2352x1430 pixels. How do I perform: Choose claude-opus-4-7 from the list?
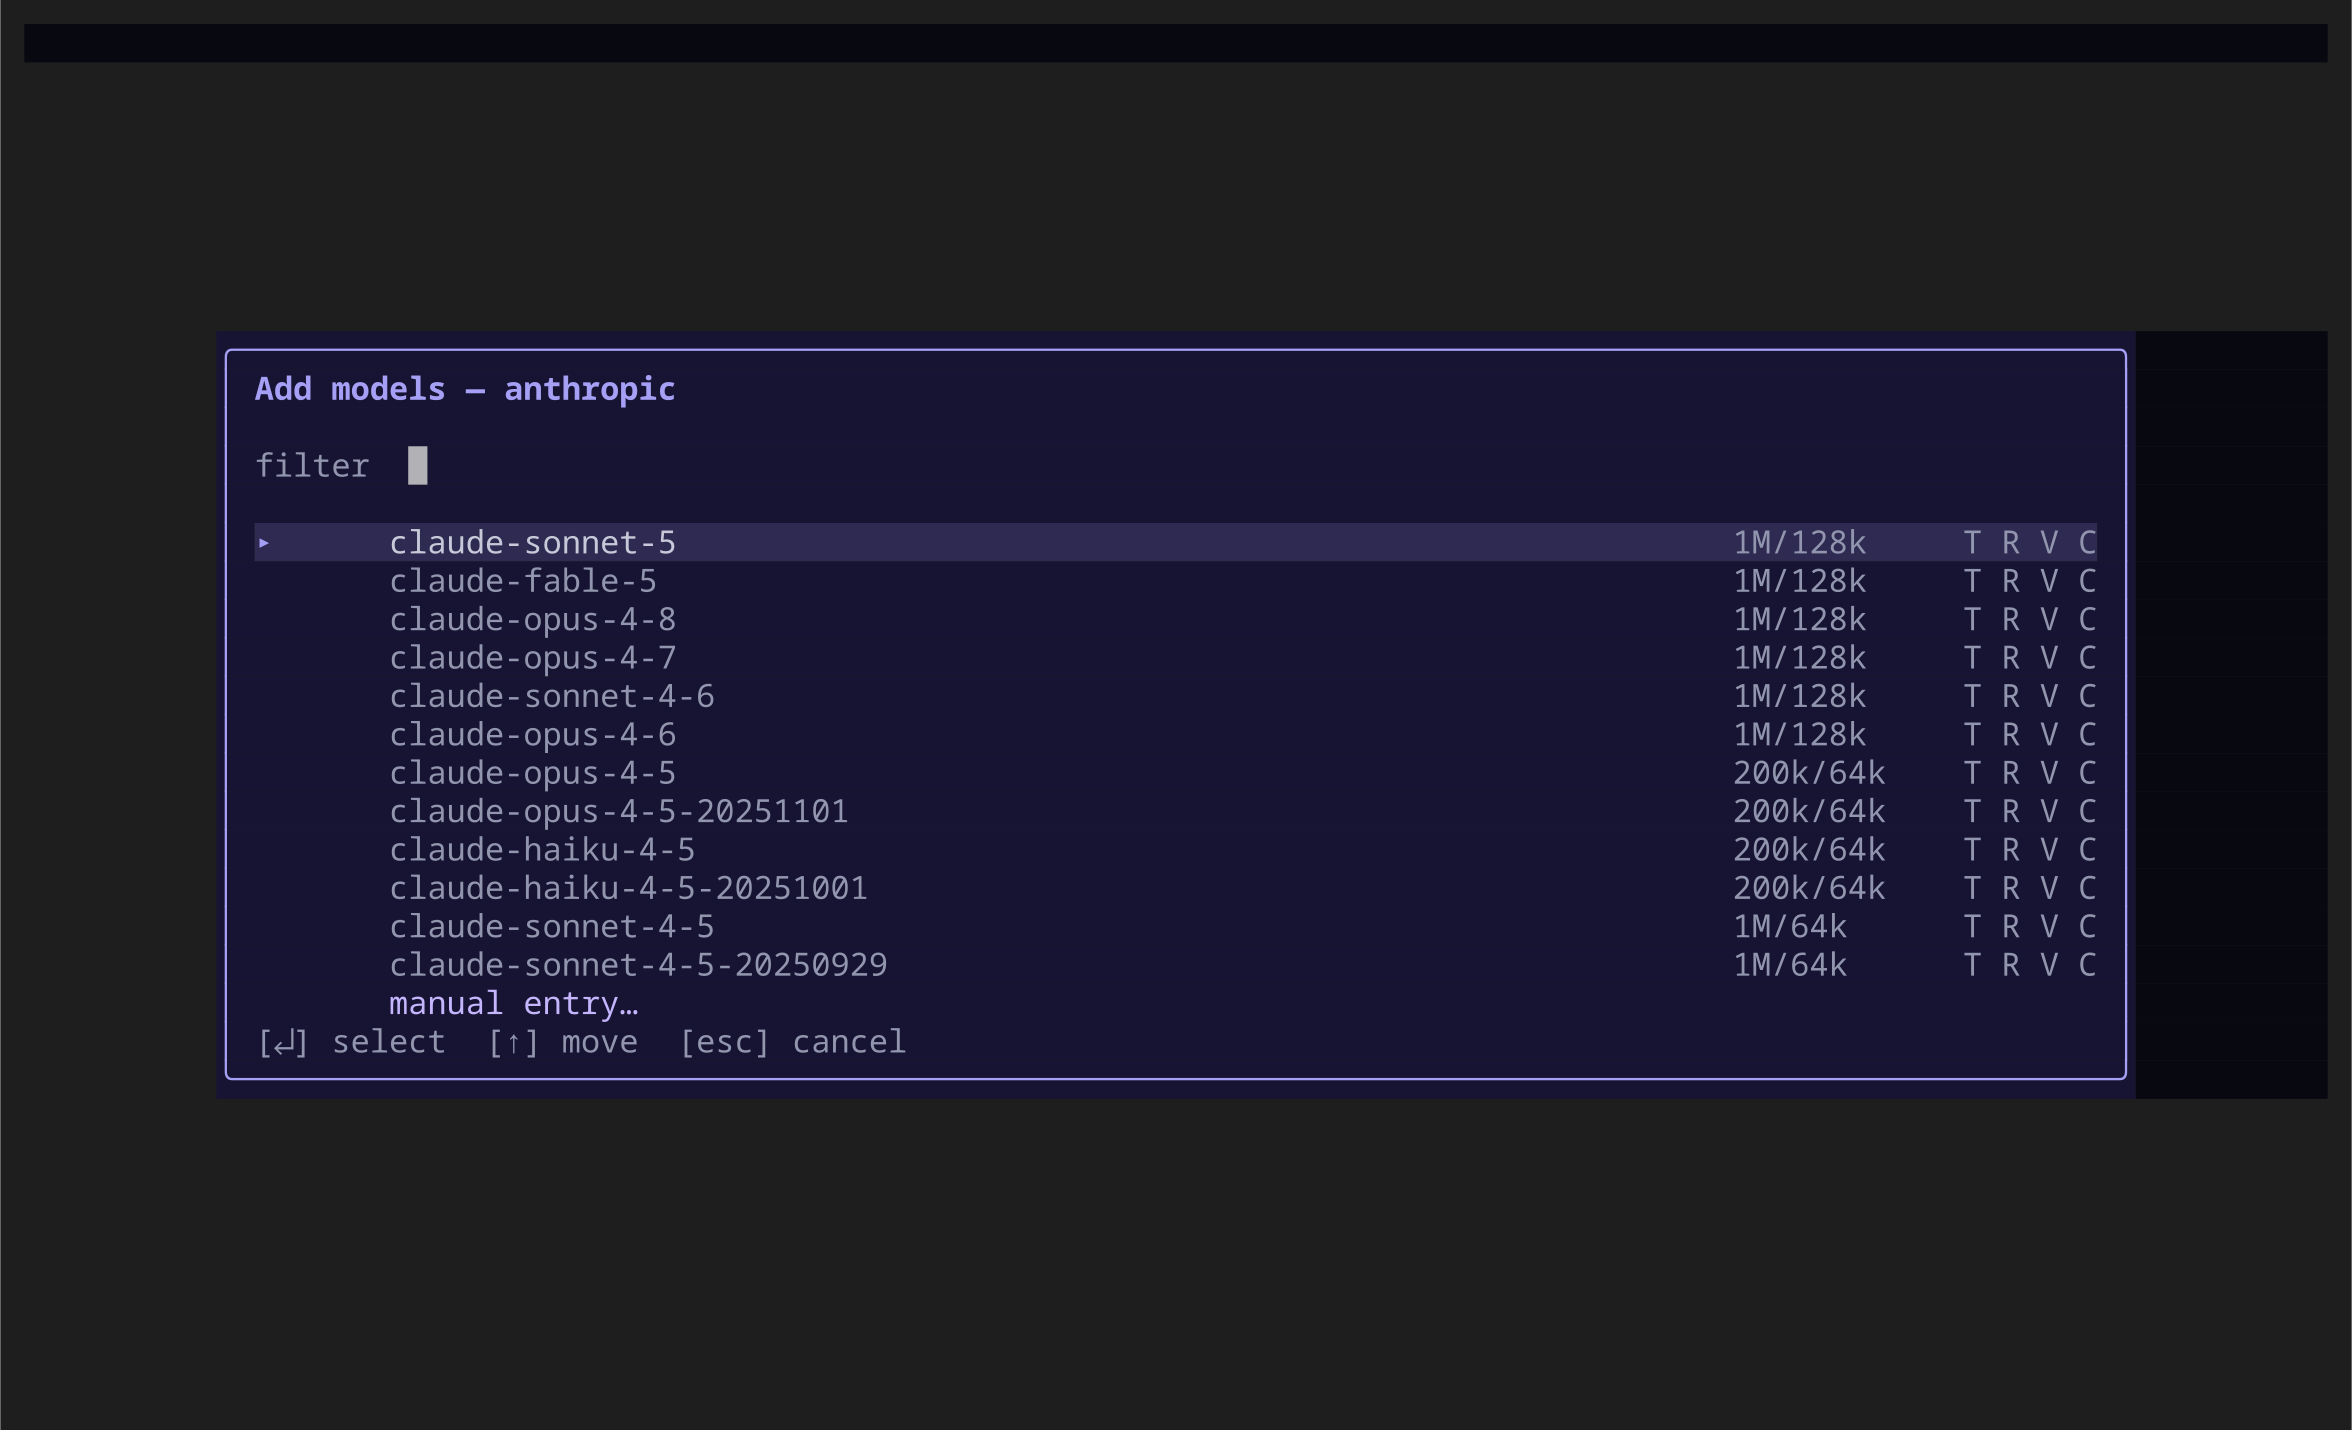tap(1175, 658)
